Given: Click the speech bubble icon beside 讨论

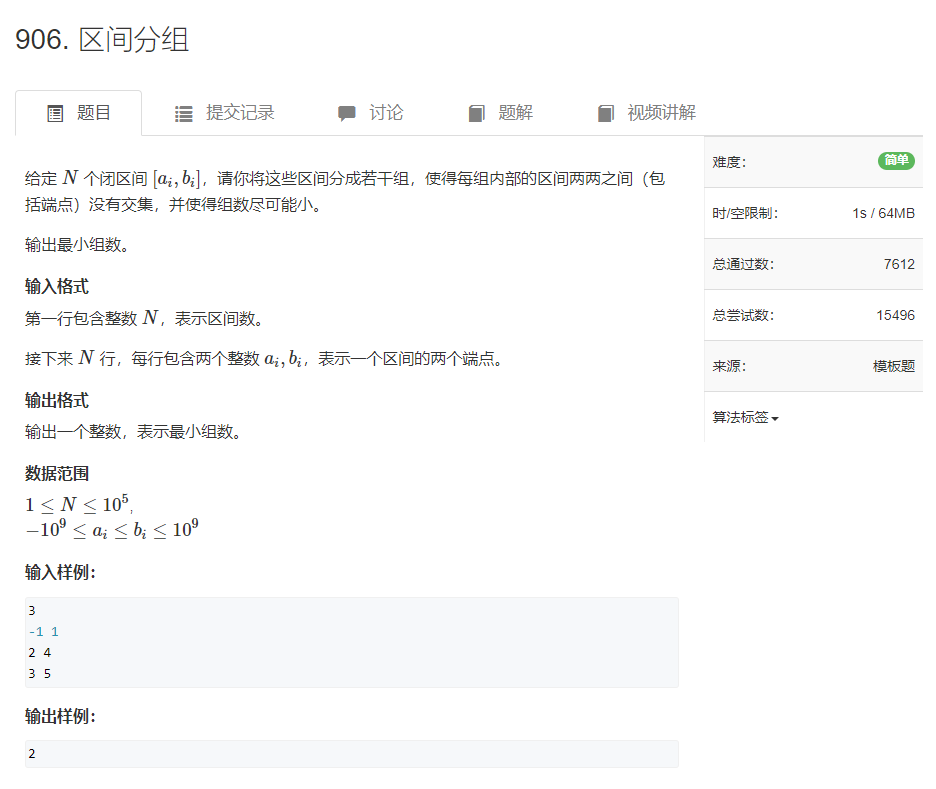Looking at the screenshot, I should (348, 113).
